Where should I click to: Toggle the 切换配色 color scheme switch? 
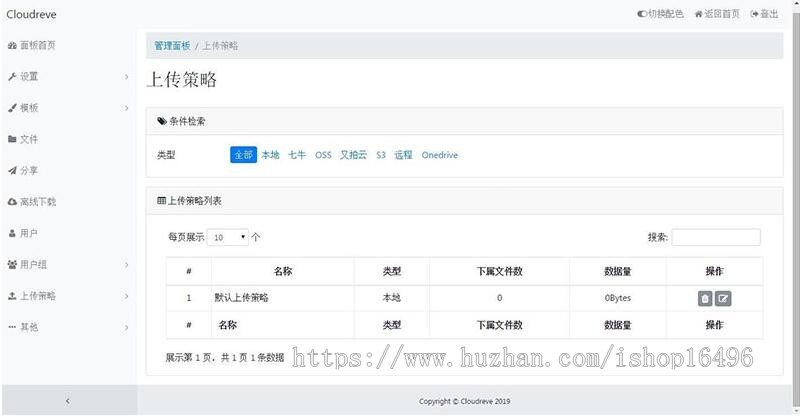[x=642, y=14]
